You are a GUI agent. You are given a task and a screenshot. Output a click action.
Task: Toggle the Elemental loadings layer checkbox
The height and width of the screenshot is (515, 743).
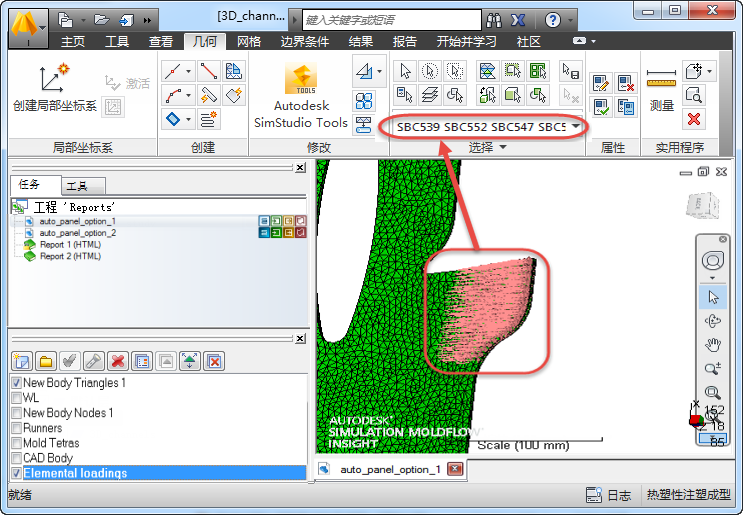(17, 473)
